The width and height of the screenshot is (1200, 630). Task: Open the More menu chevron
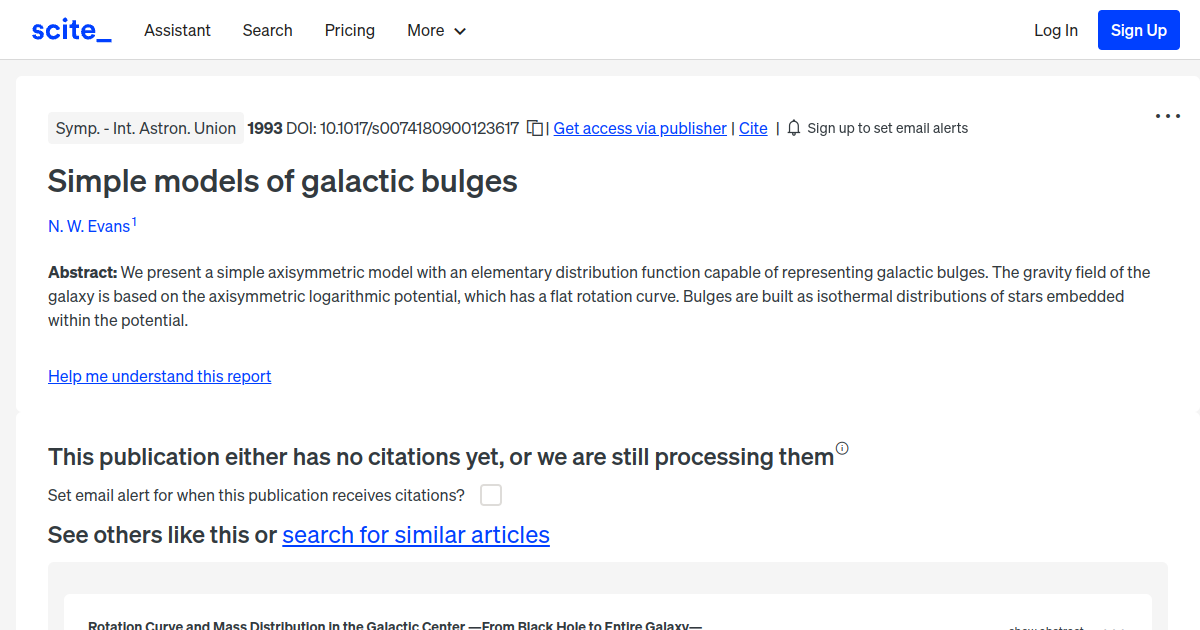(x=459, y=31)
